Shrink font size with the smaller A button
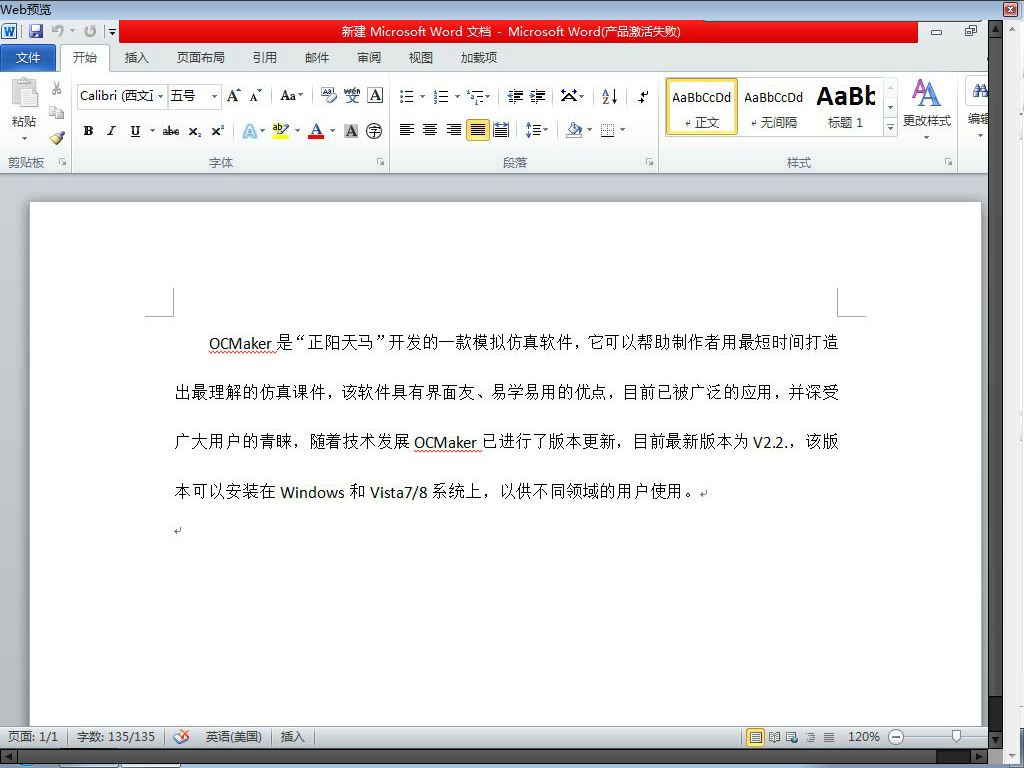The width and height of the screenshot is (1024, 768). (x=255, y=96)
